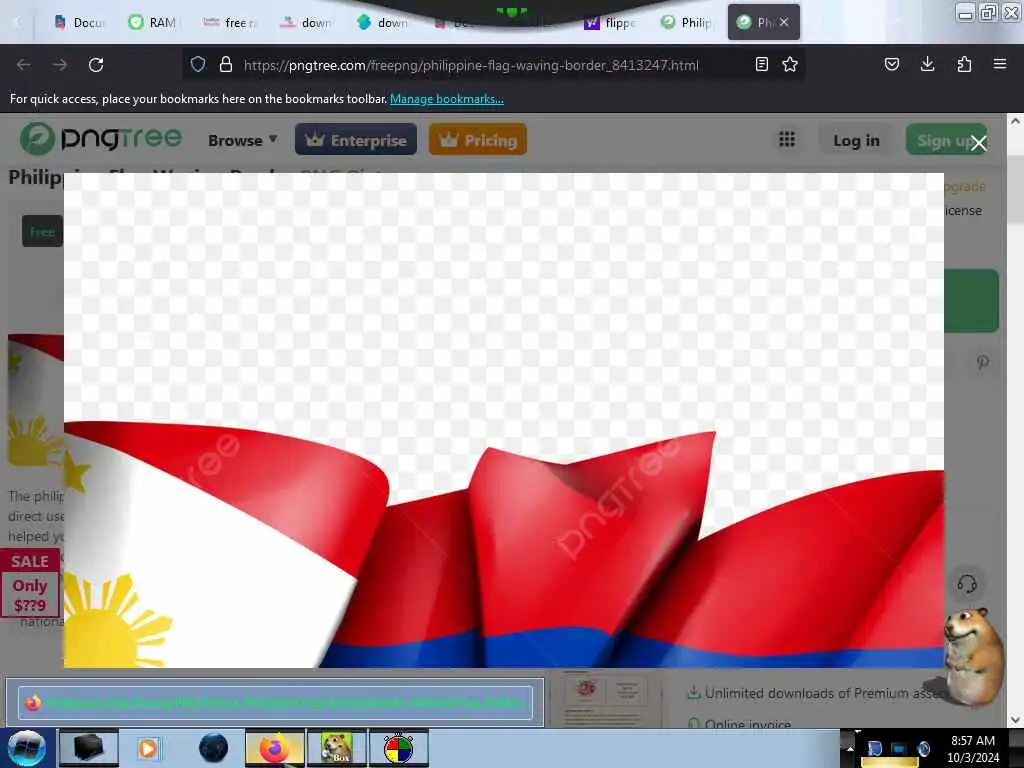Open the Windows Start menu
Screen dimensions: 1024x768
coord(26,748)
